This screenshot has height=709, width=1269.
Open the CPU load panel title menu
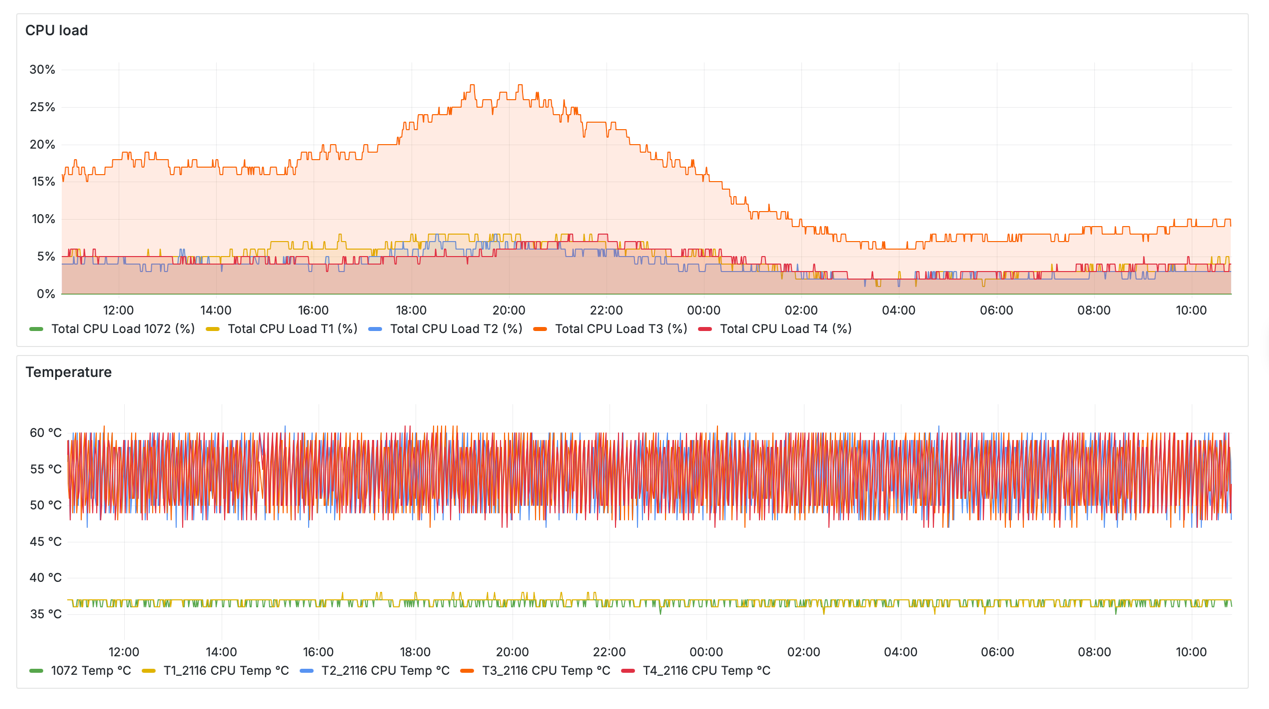[57, 31]
